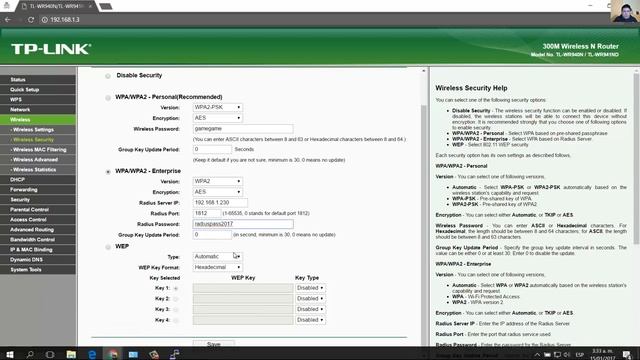Open Task View on the taskbar

(x=50, y=354)
